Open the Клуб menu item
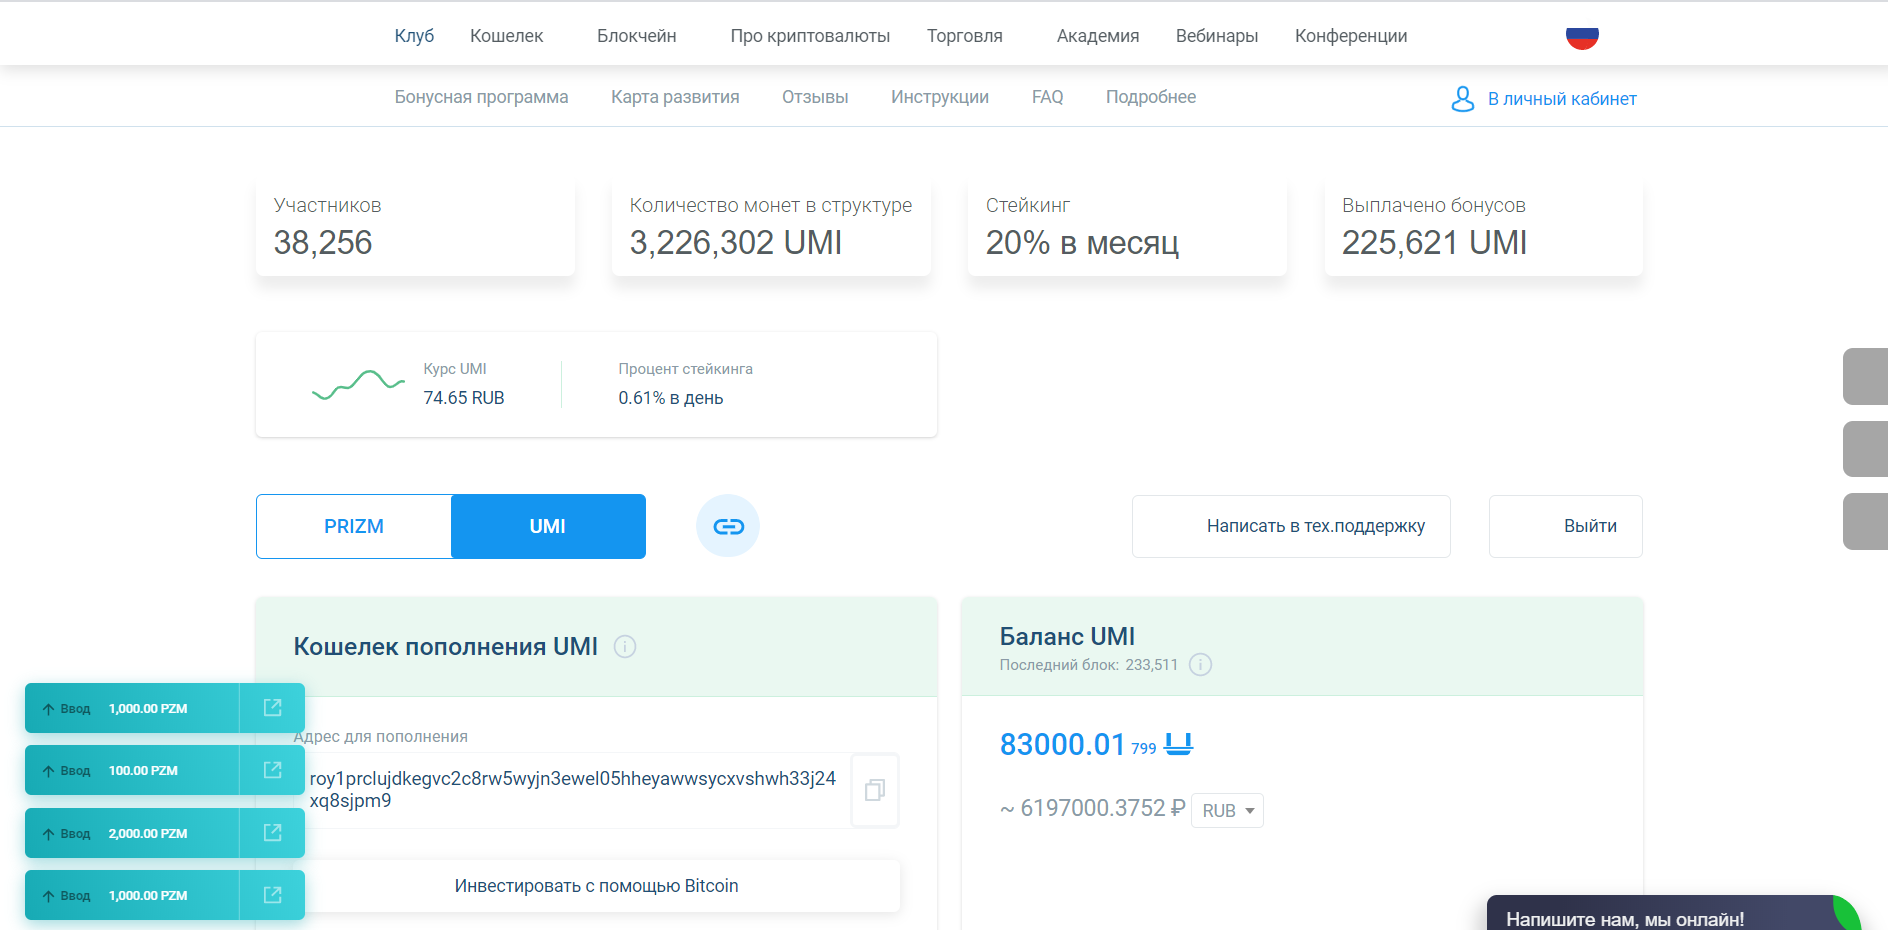Screen dimensions: 1888x930 (414, 36)
